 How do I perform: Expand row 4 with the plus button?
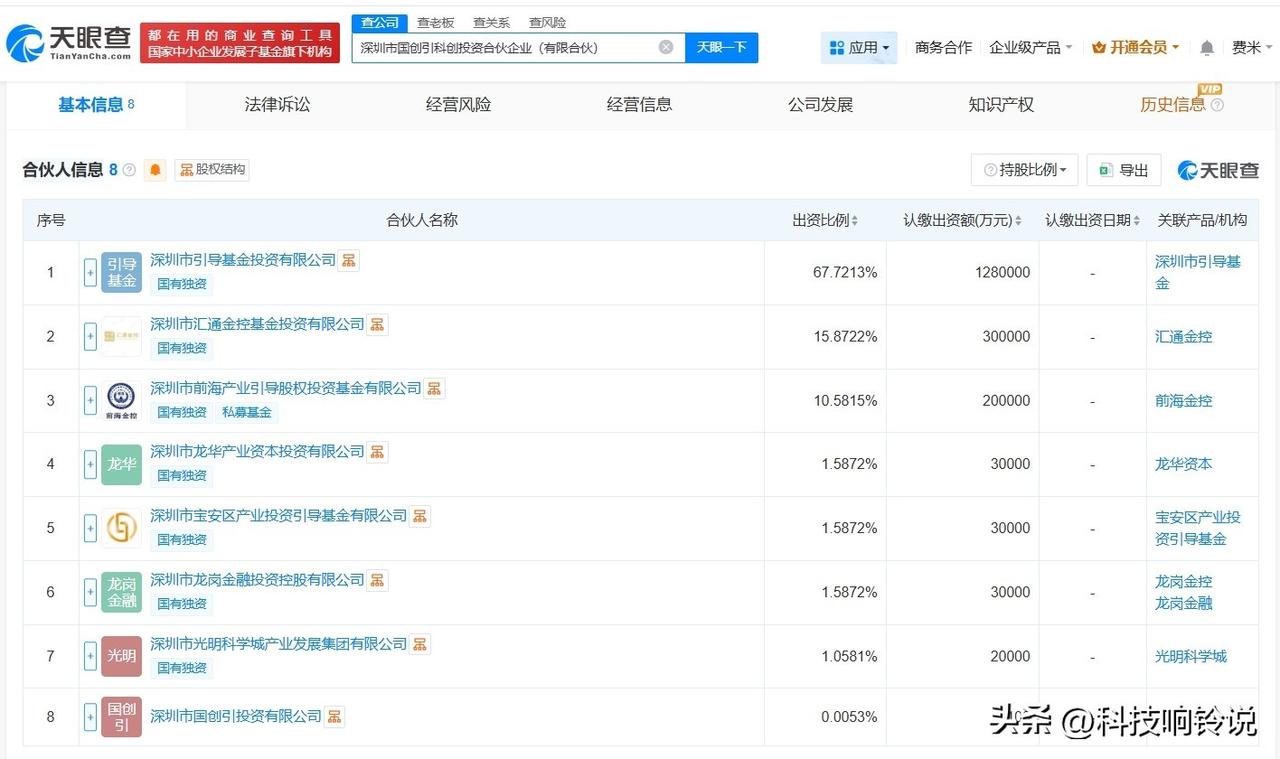pos(90,464)
